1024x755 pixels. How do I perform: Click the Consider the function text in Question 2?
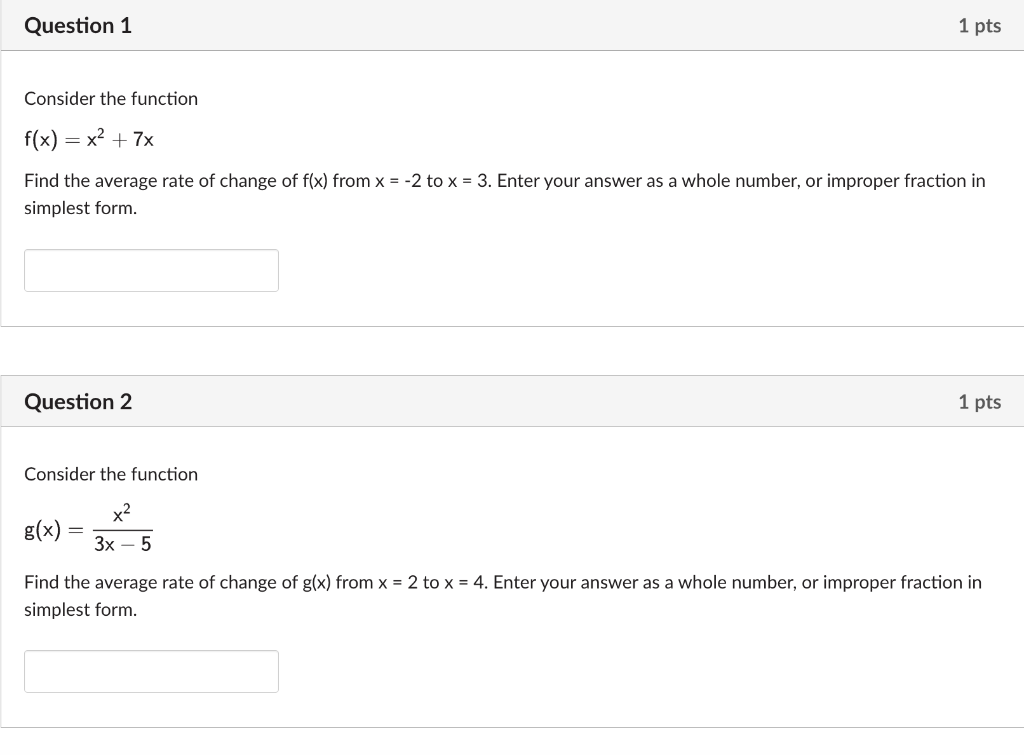tap(110, 474)
